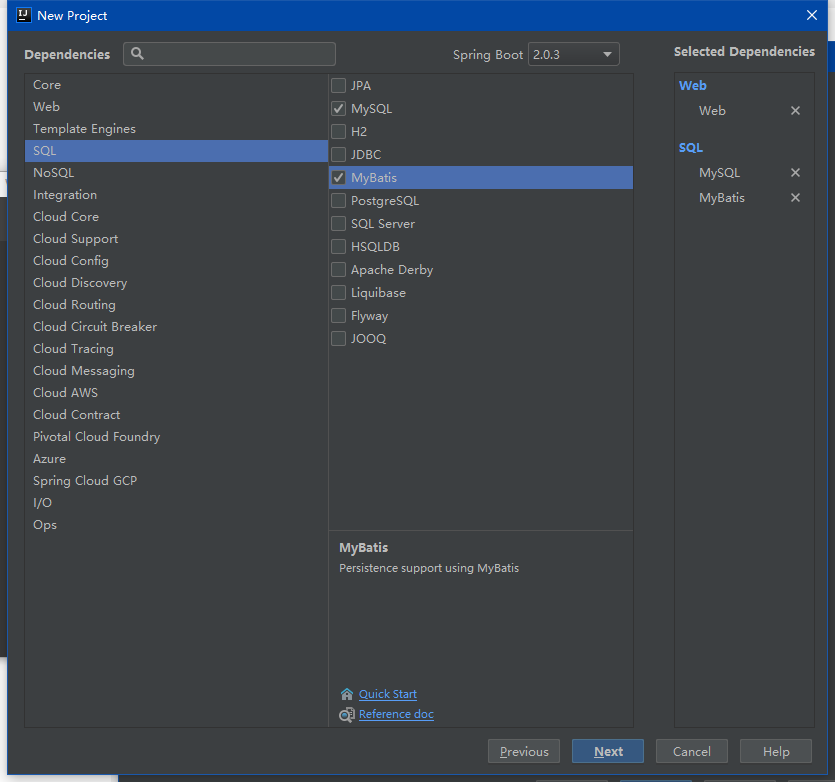Click the Previous button
Image resolution: width=835 pixels, height=782 pixels.
point(524,751)
